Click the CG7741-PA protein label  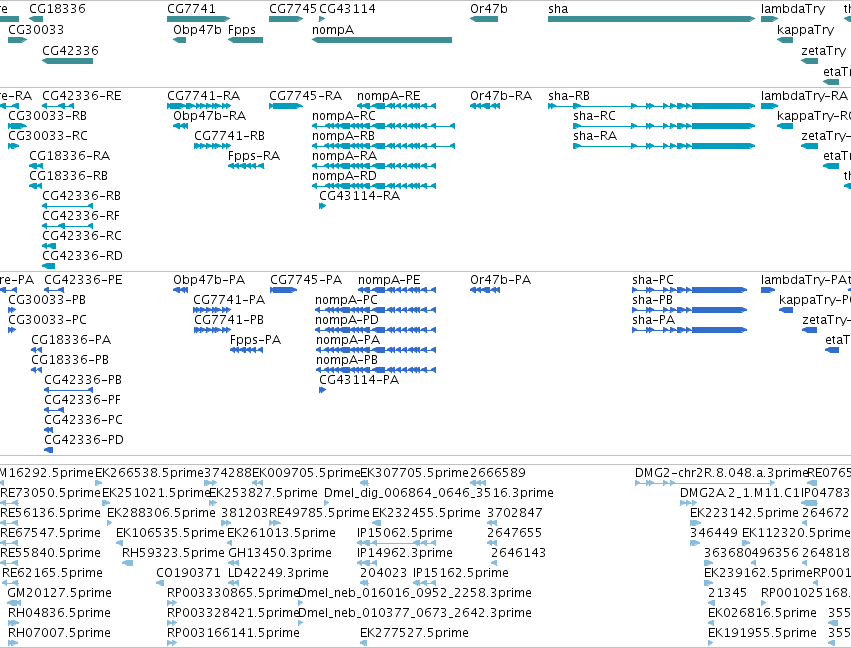pos(229,300)
